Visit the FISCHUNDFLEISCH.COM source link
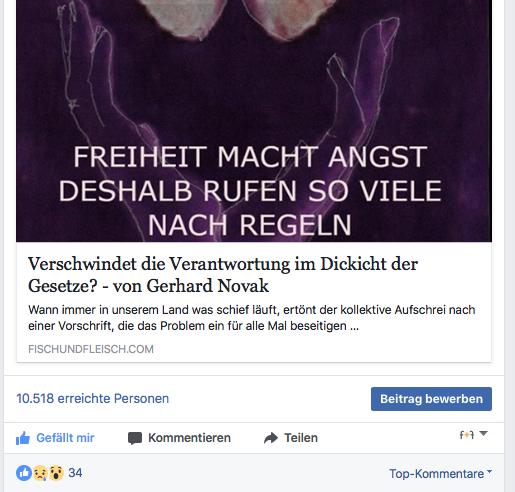 coord(91,349)
